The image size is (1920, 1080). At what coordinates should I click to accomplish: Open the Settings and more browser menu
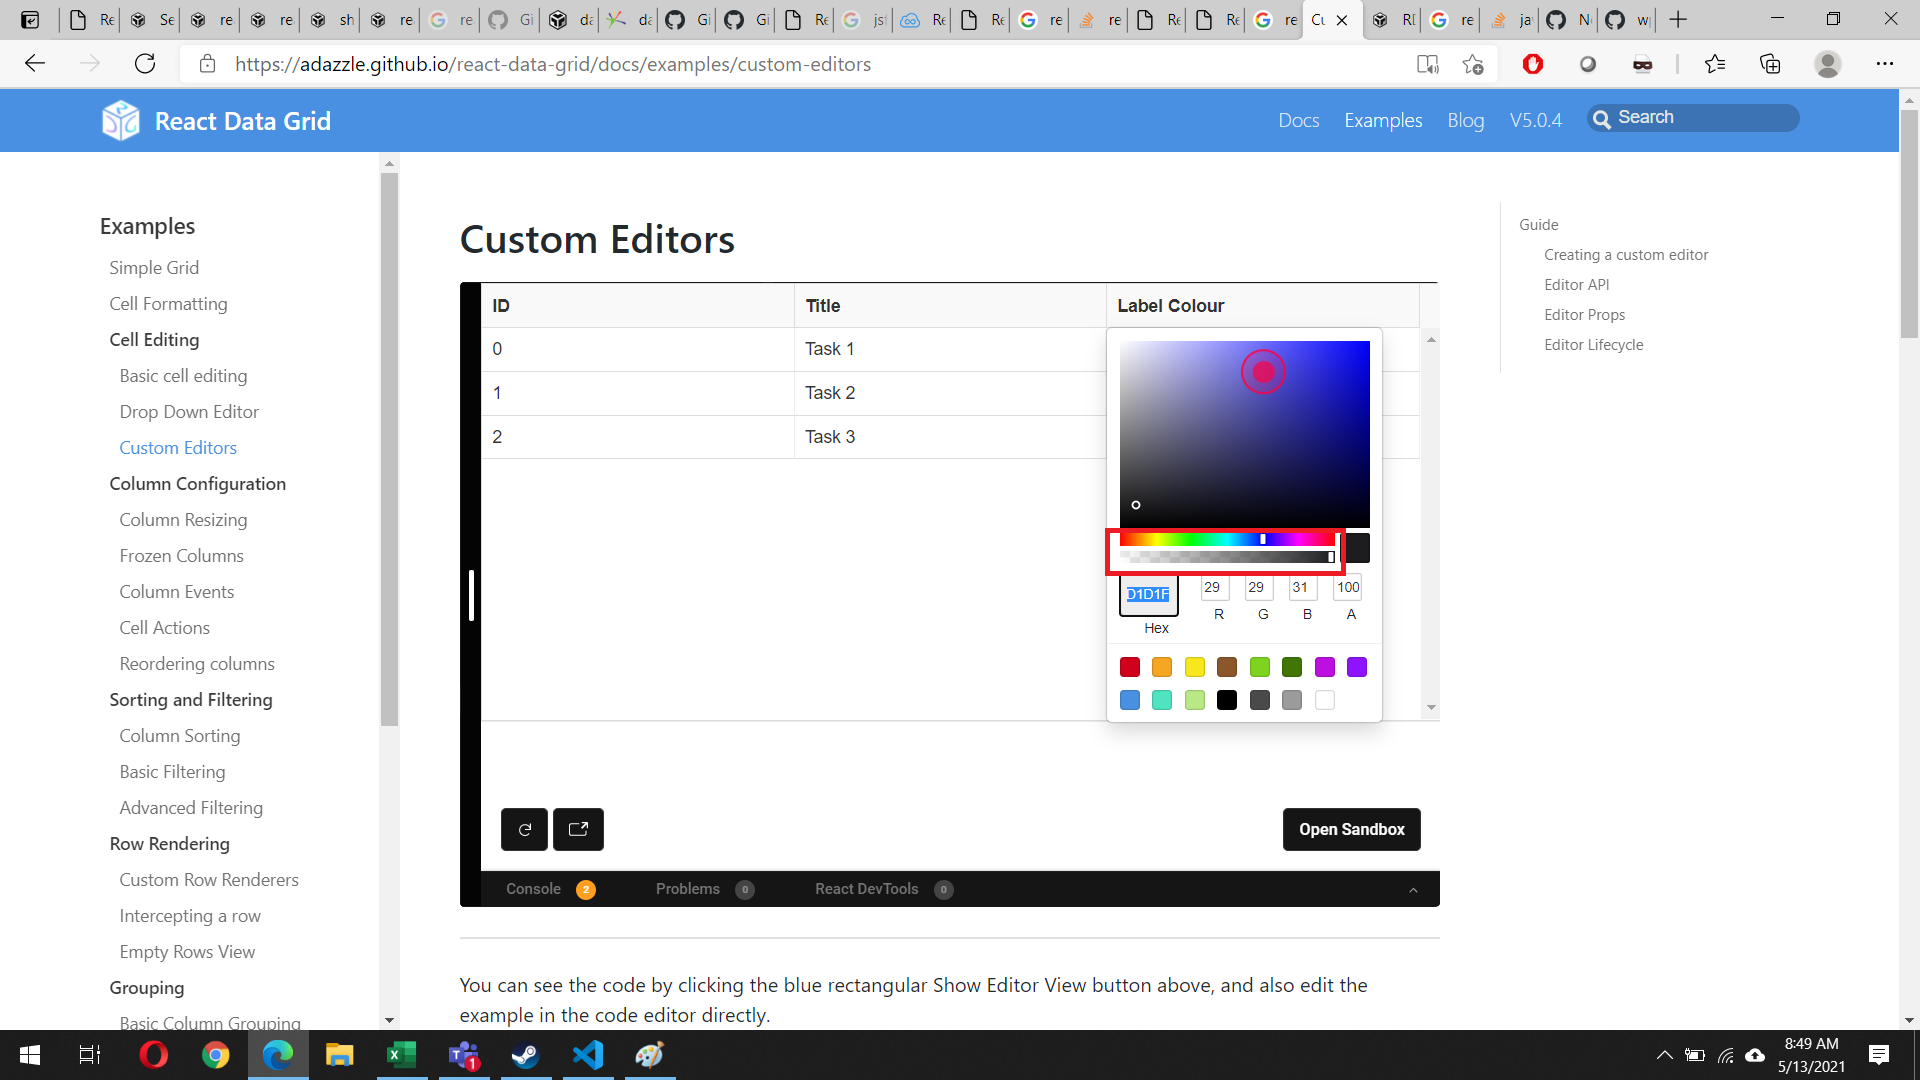click(1886, 63)
